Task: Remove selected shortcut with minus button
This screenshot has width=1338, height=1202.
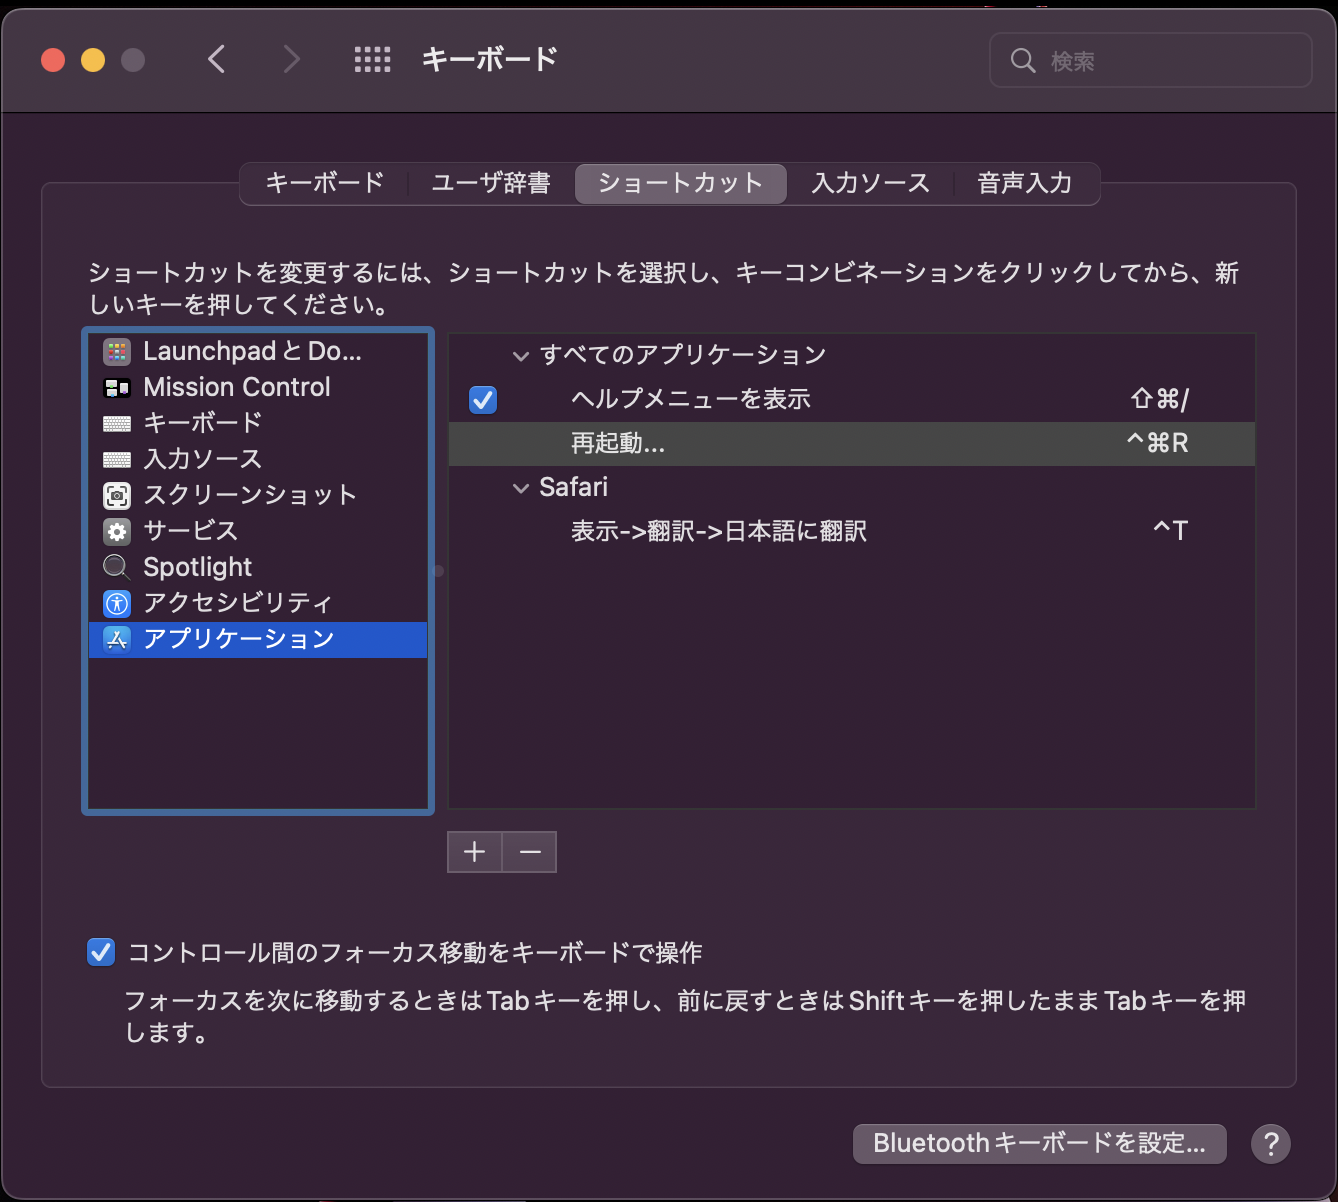Action: (x=530, y=852)
